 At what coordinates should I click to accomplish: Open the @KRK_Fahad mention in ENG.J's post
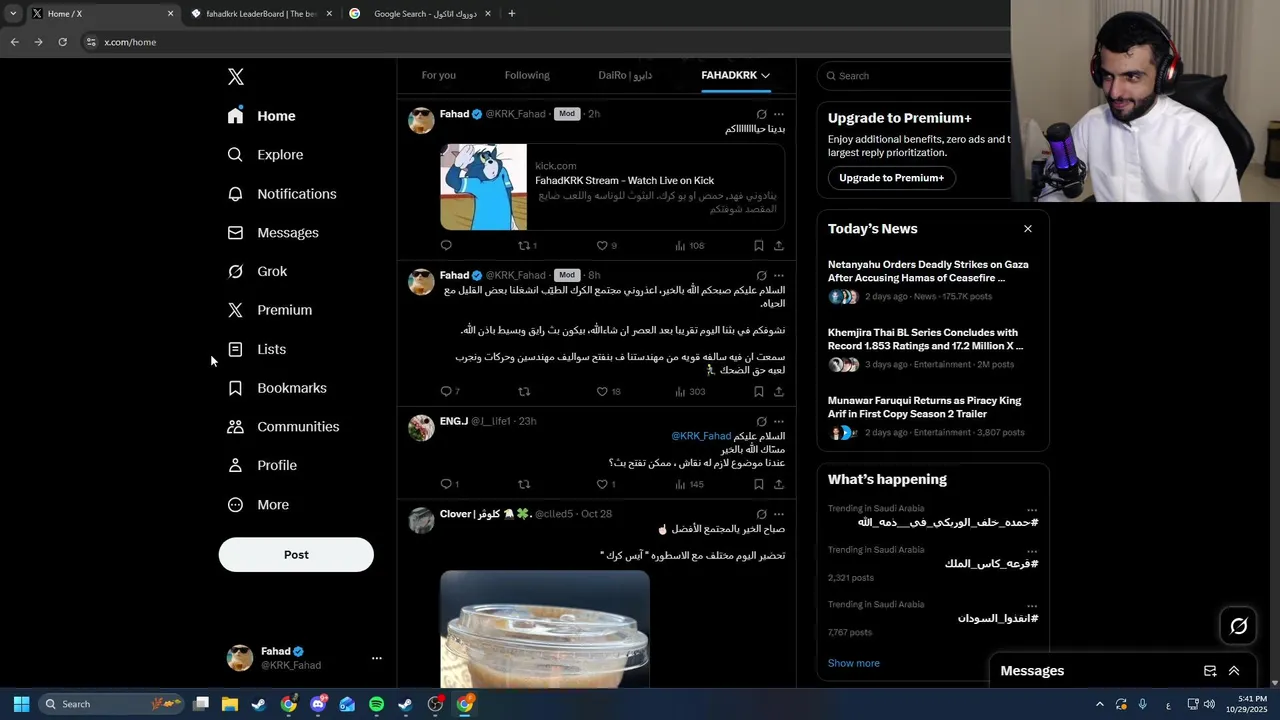(x=701, y=436)
